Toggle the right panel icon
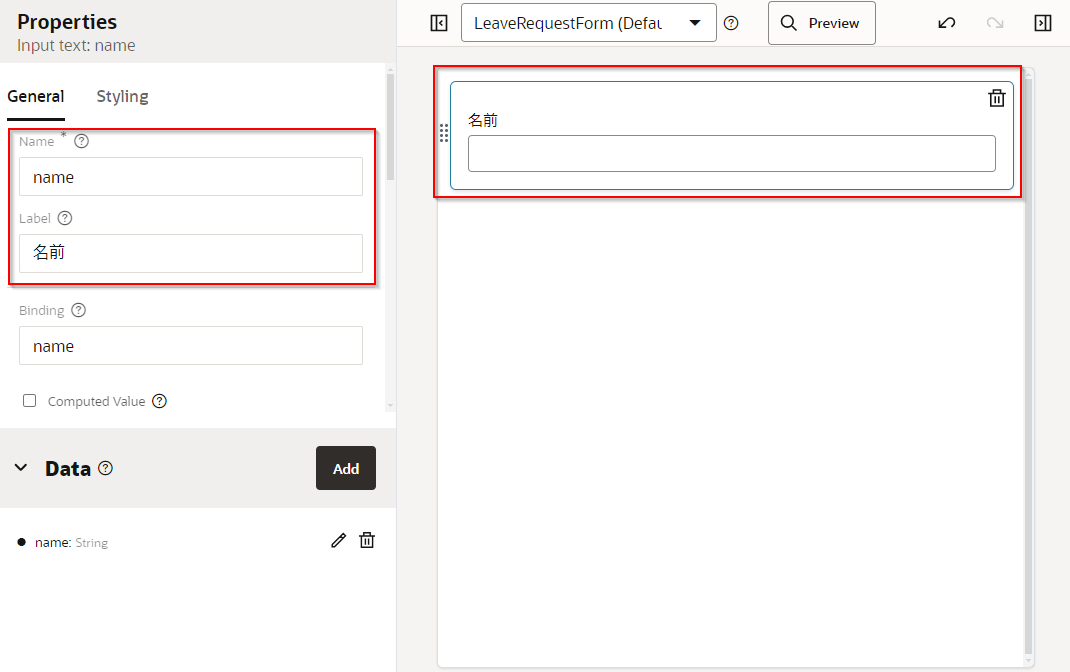1070x672 pixels. point(1042,23)
